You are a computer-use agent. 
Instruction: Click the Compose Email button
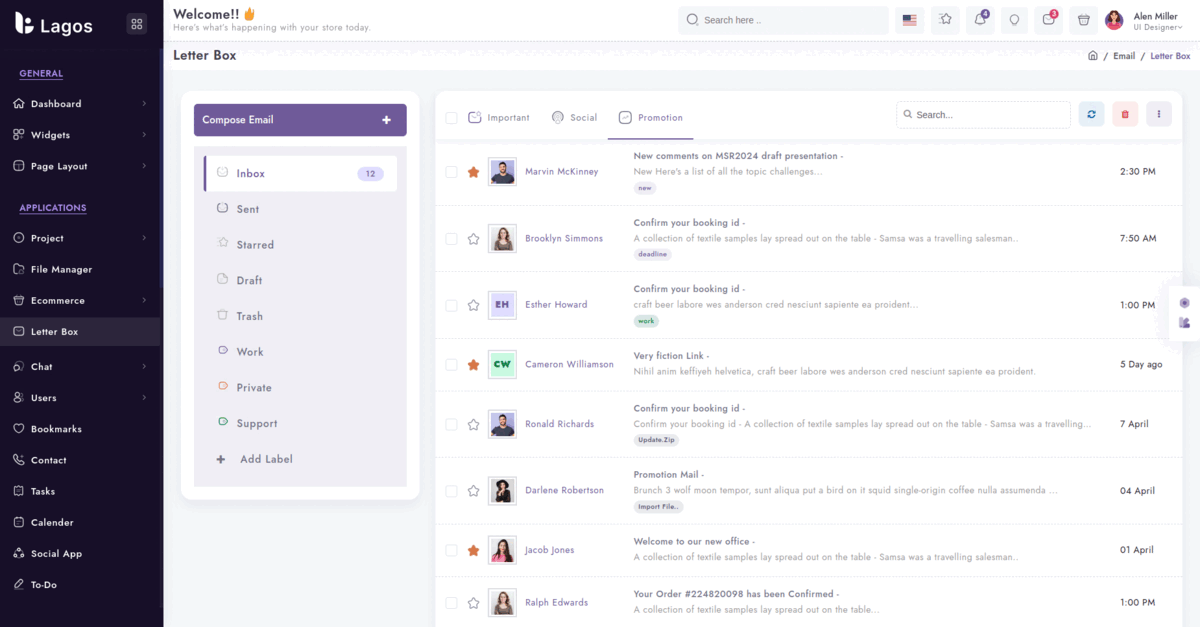pyautogui.click(x=300, y=120)
